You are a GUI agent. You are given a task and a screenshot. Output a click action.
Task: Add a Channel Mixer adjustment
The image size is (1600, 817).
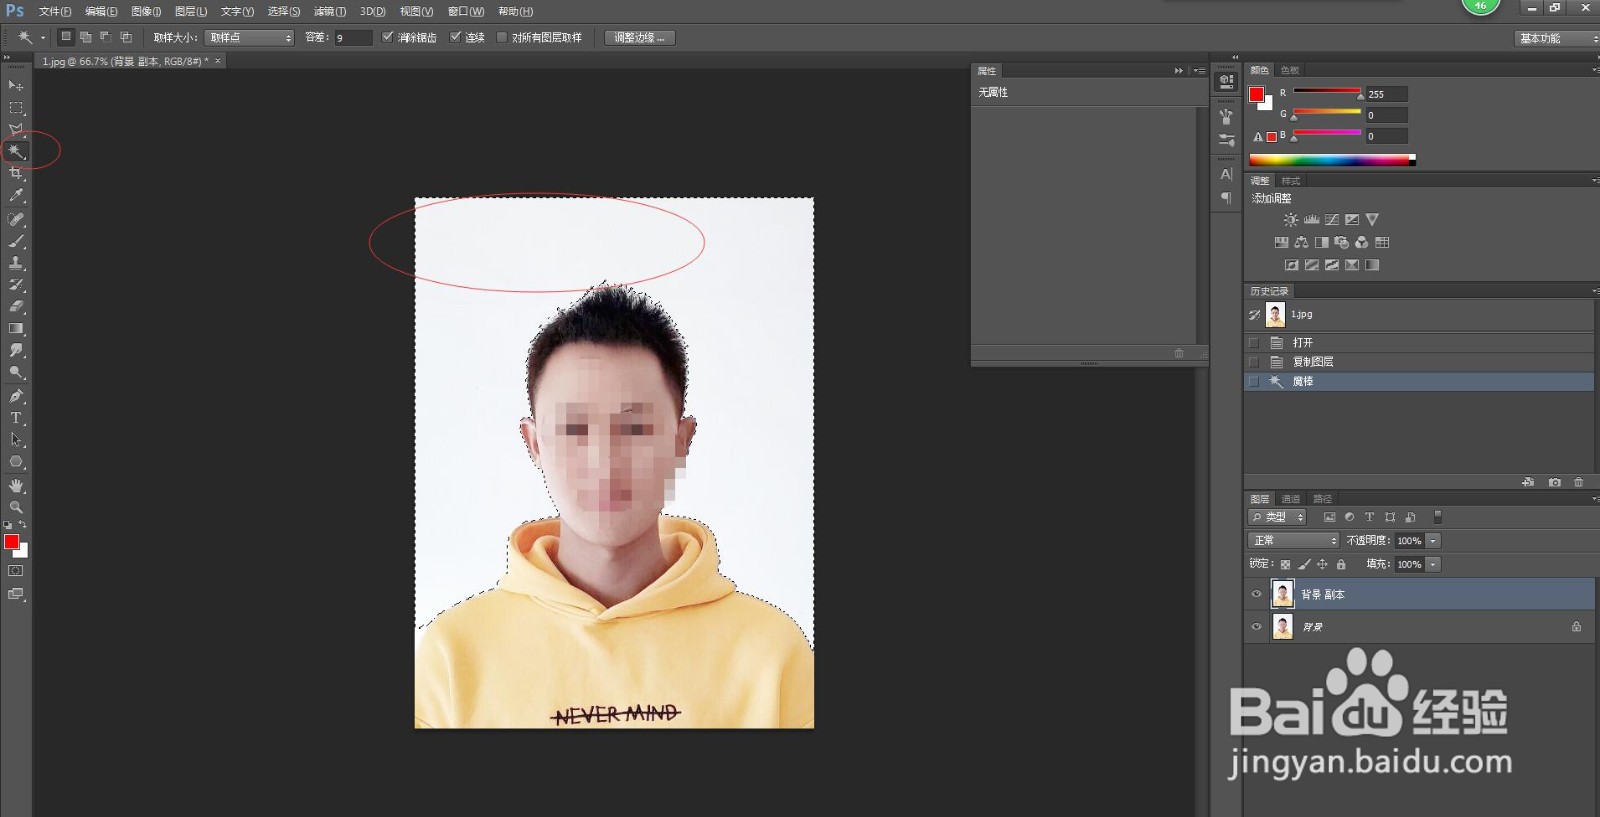pyautogui.click(x=1362, y=242)
